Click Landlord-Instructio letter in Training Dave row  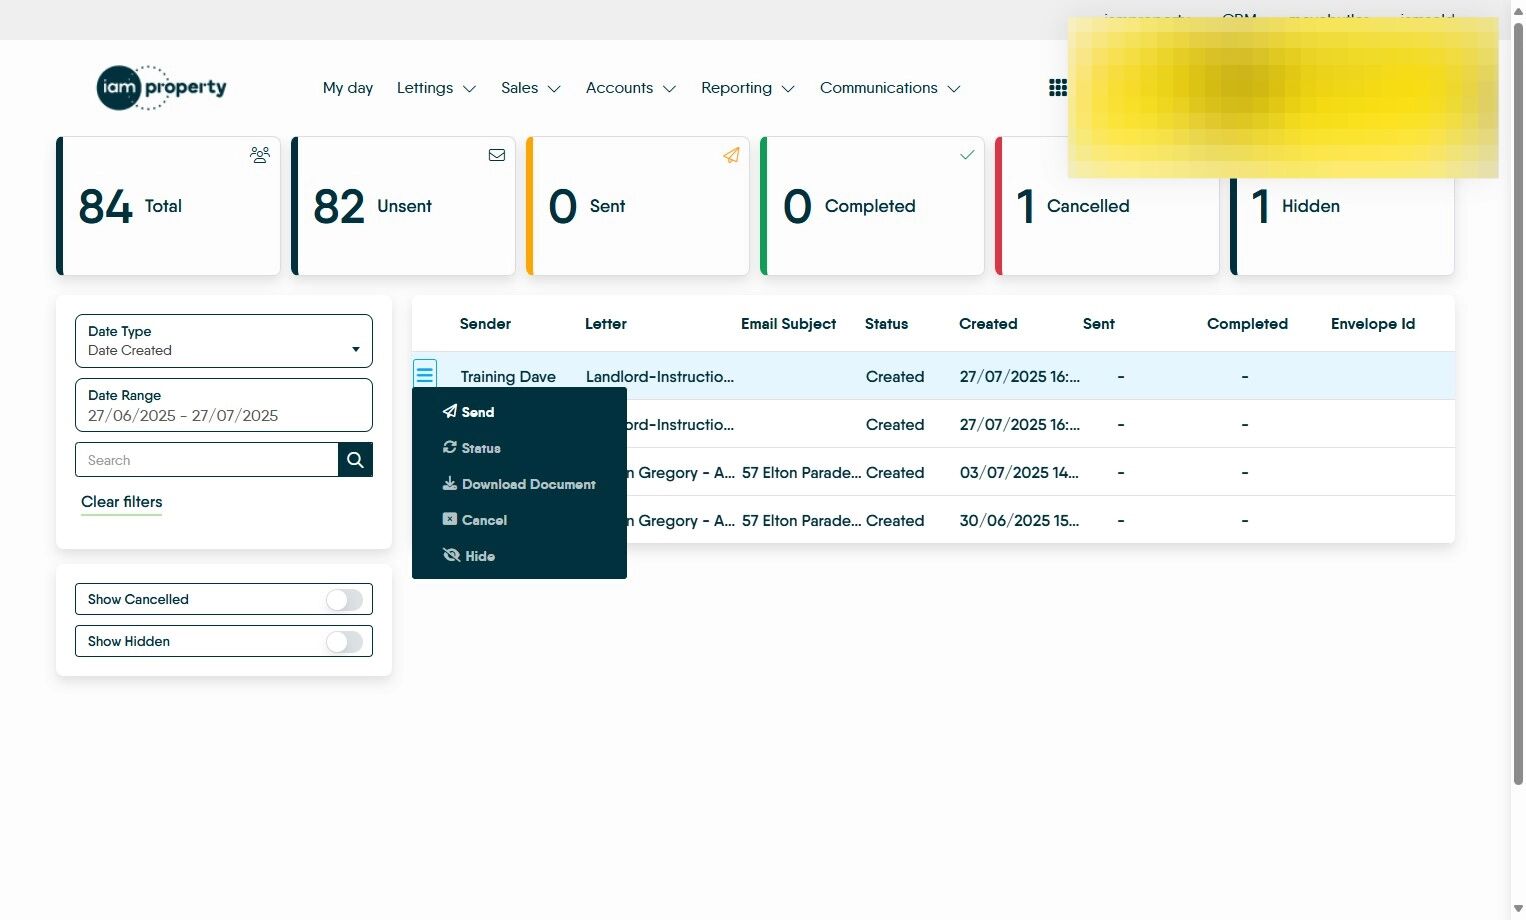coord(660,377)
